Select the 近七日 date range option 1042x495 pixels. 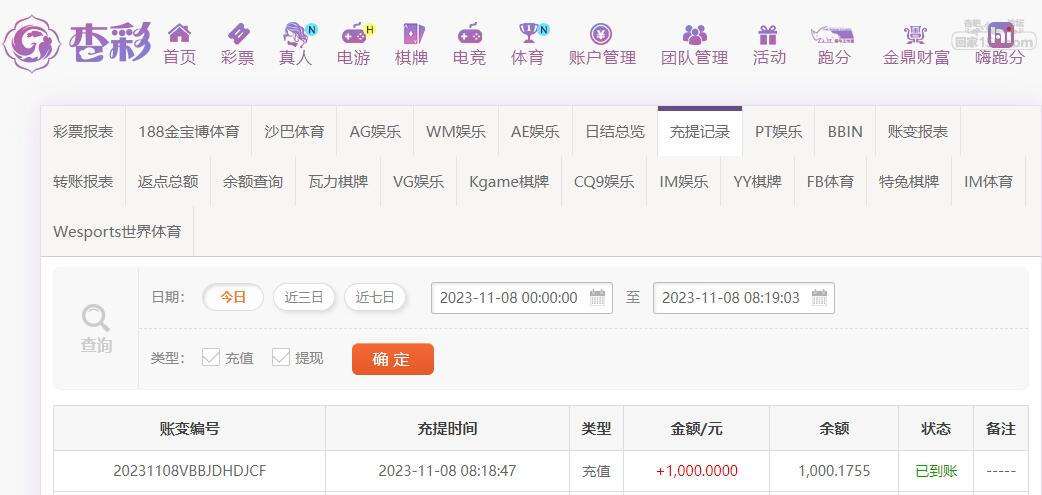(375, 297)
